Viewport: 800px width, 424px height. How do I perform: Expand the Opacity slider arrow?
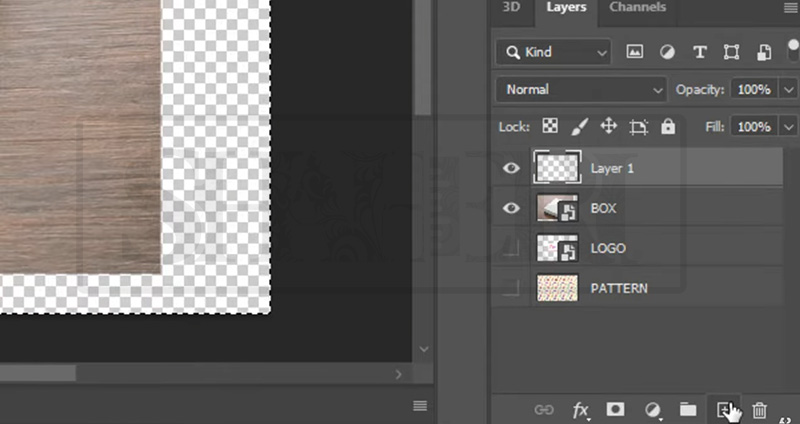[x=788, y=89]
